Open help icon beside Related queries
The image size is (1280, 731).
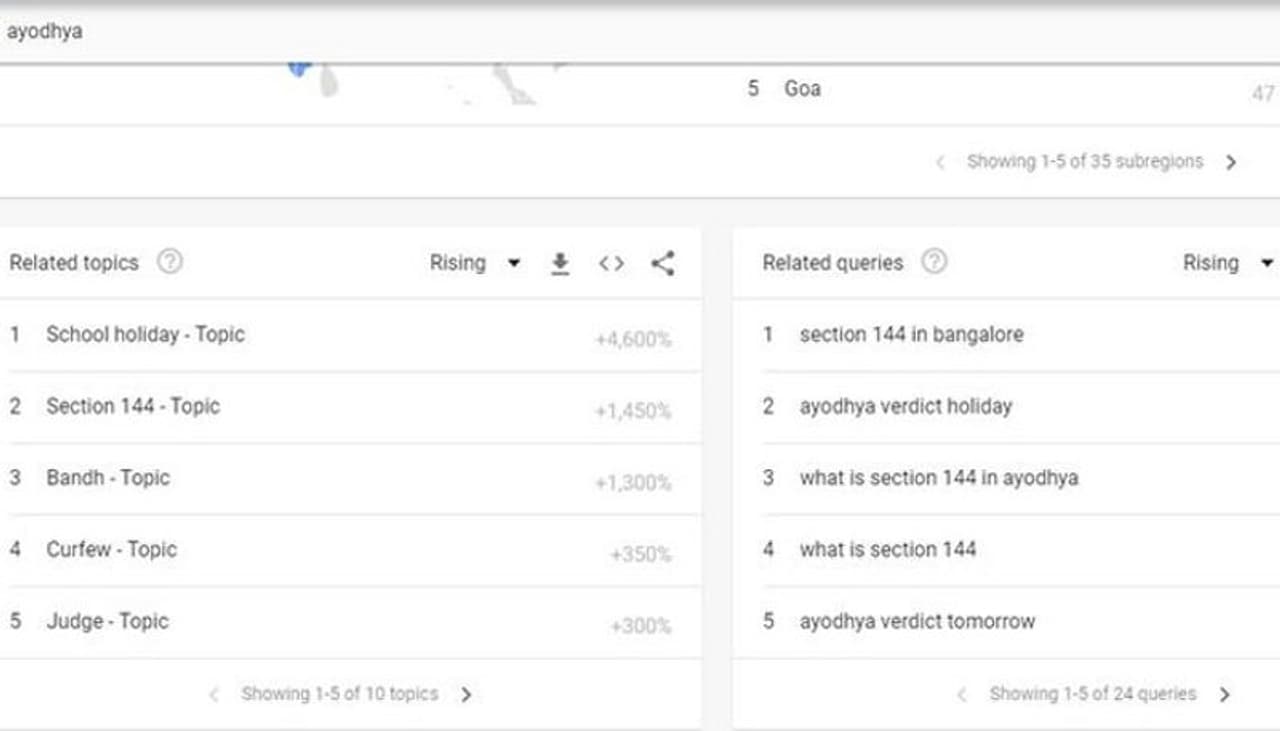coord(933,262)
